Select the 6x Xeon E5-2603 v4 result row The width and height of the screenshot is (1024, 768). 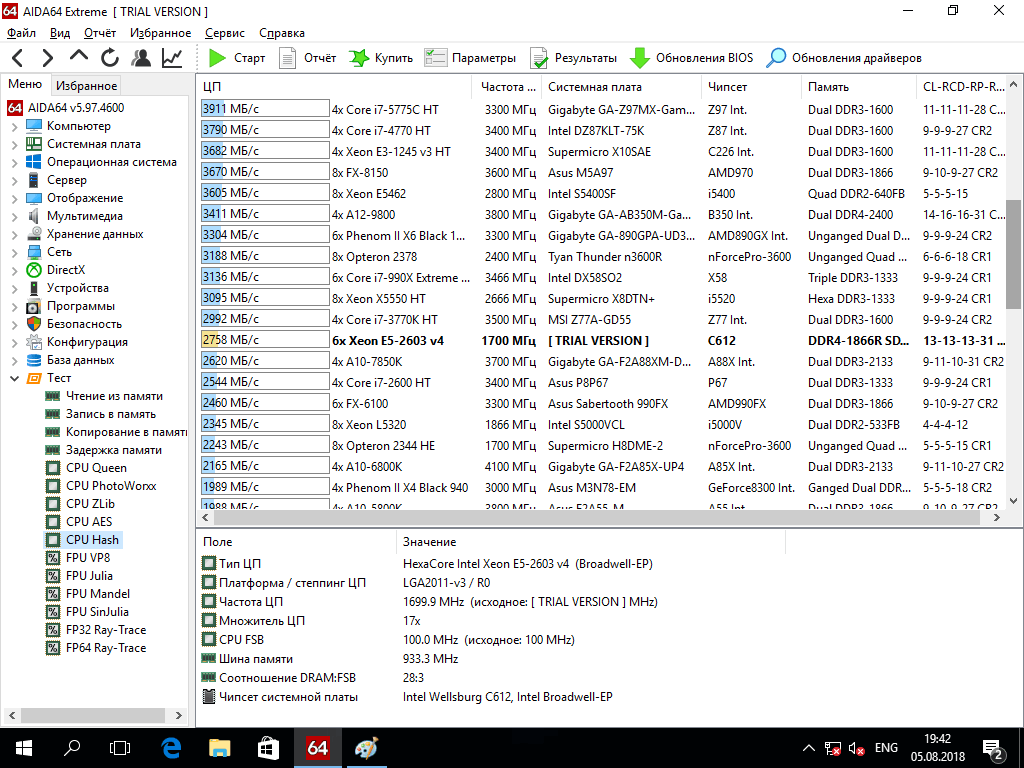[x=603, y=340]
